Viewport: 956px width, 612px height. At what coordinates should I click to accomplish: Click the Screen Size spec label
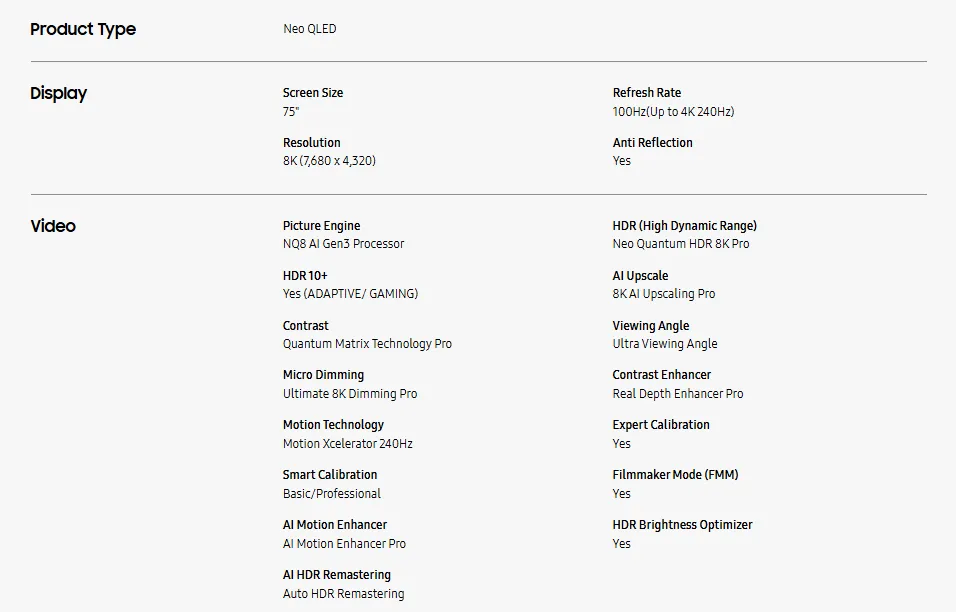(313, 93)
